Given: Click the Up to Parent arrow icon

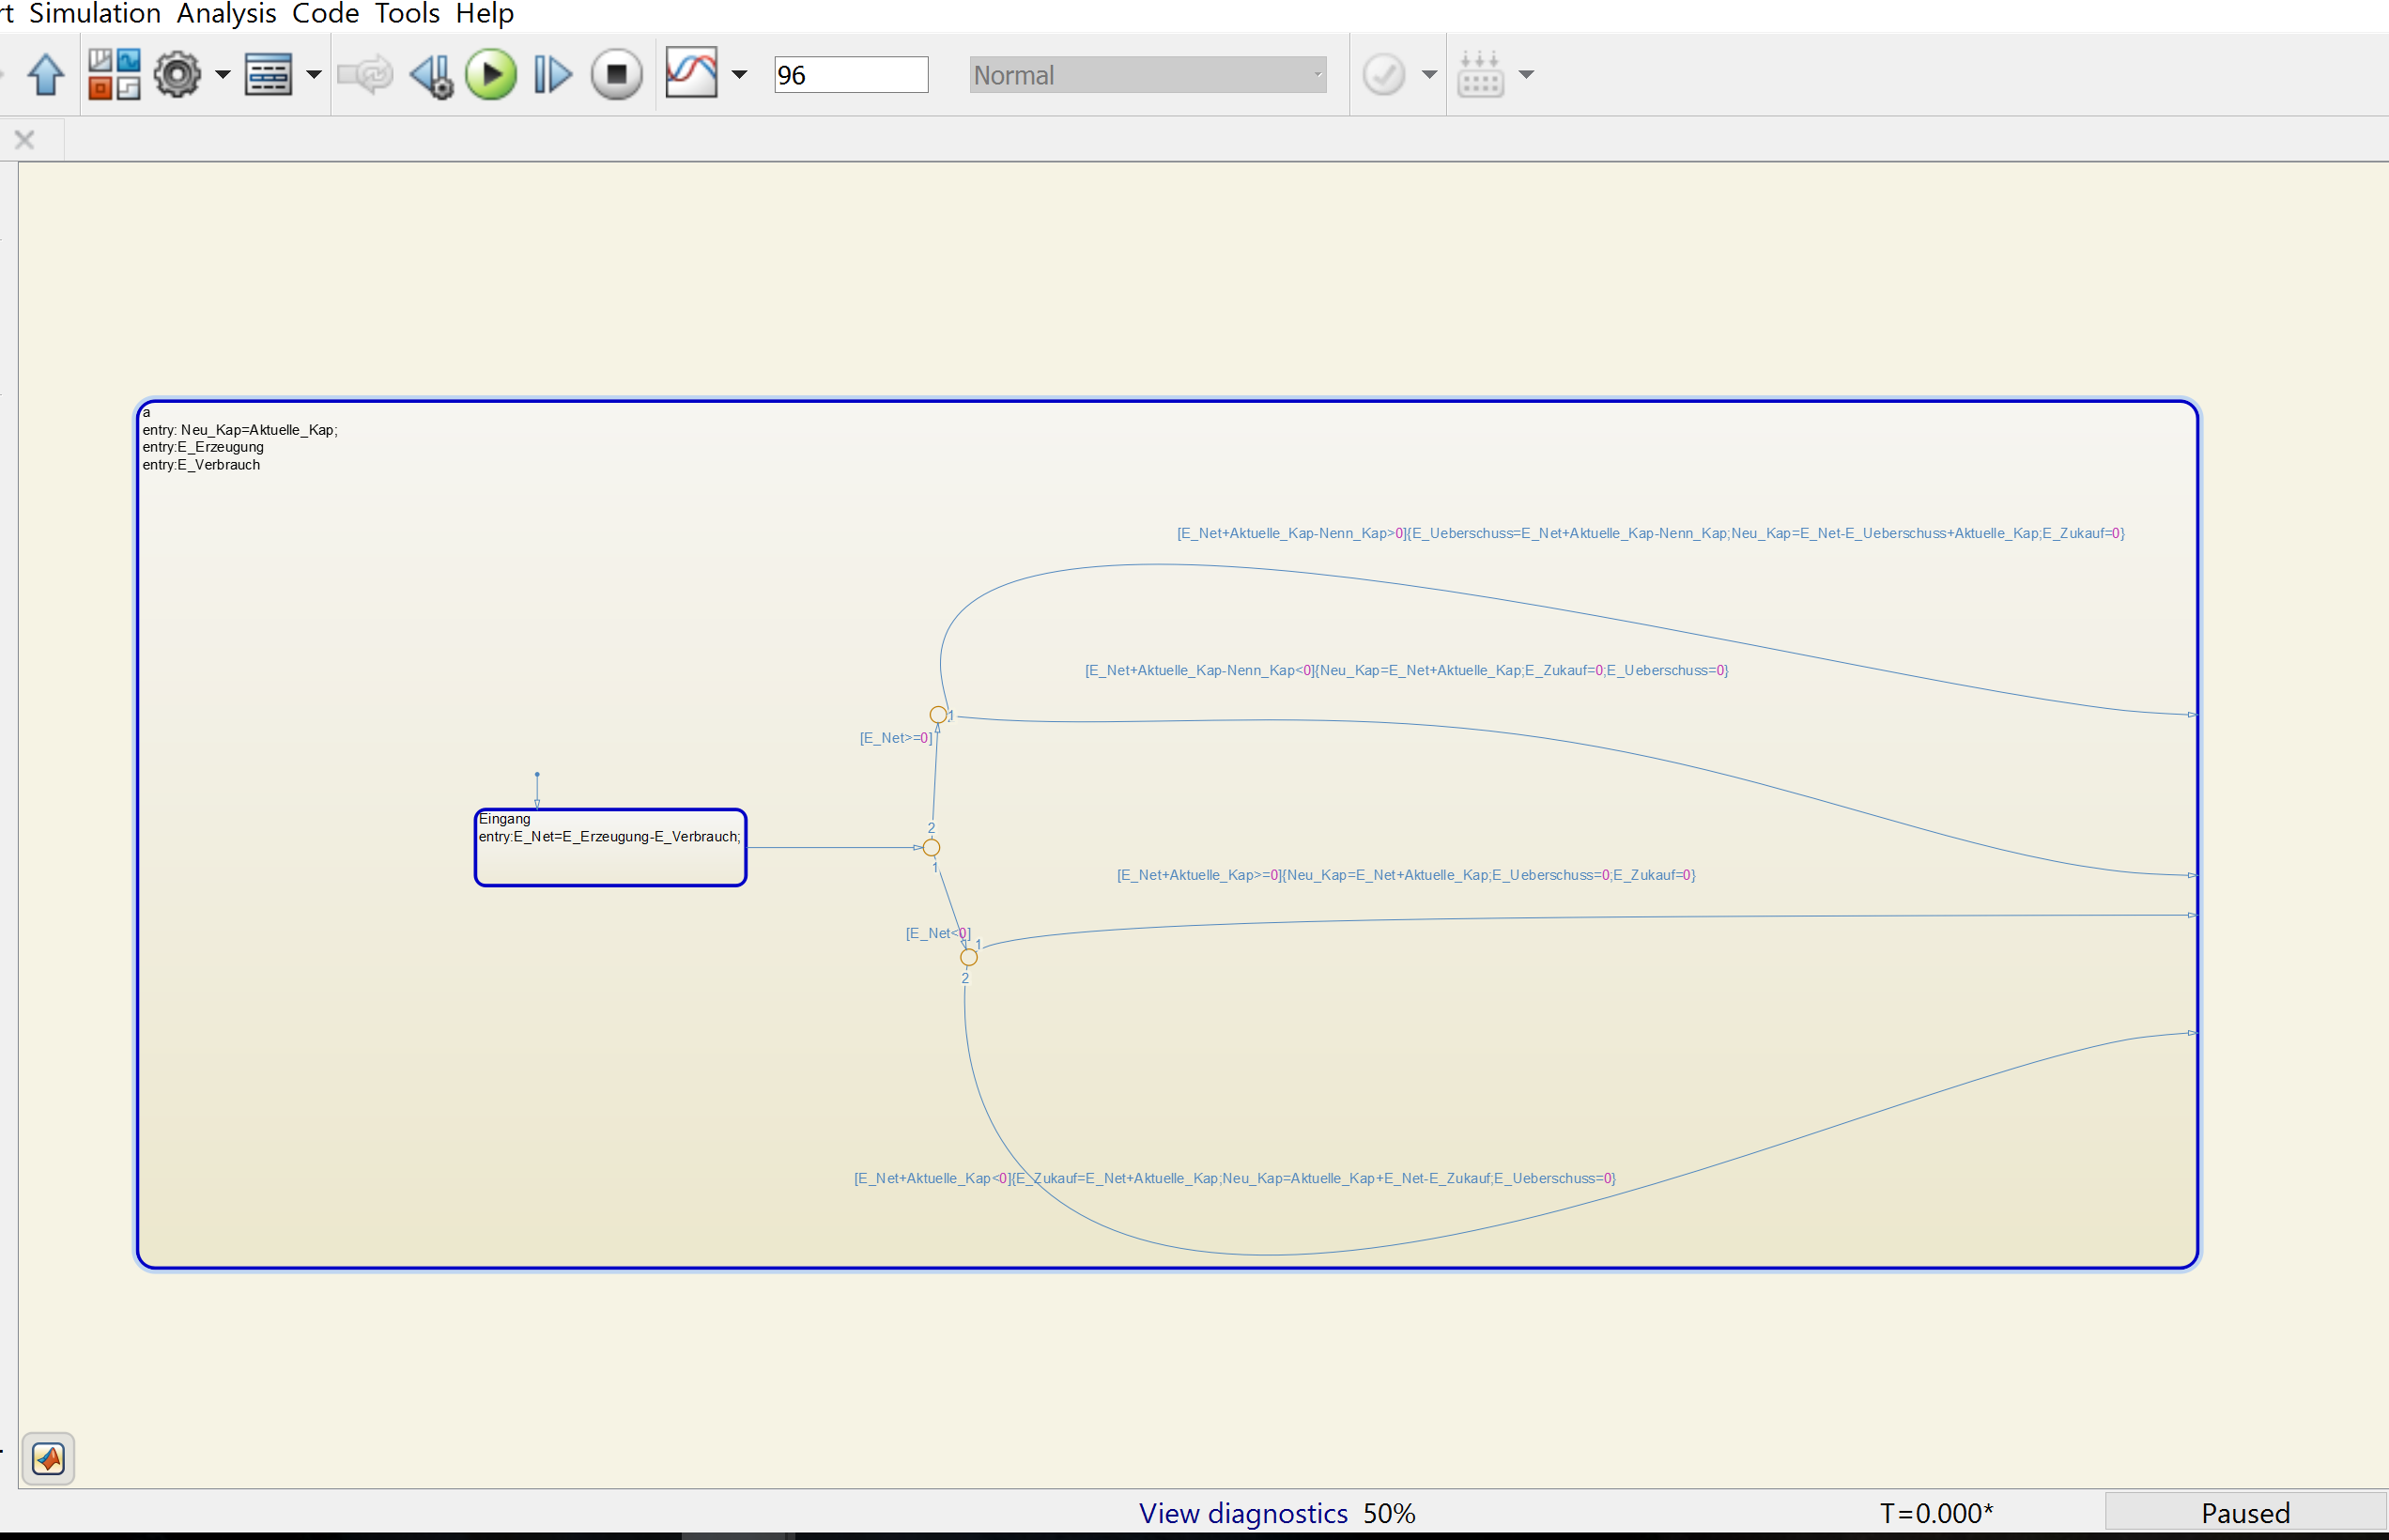Looking at the screenshot, I should (45, 75).
